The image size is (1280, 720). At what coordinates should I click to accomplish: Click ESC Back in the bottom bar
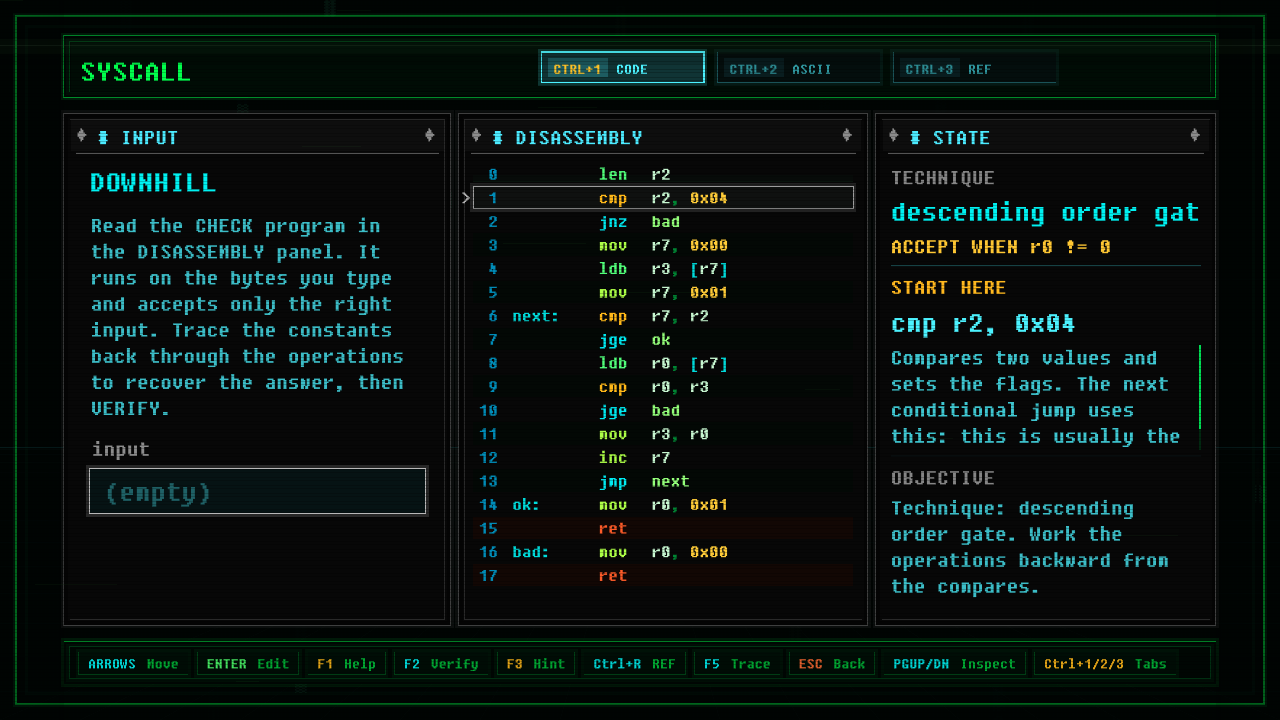831,664
